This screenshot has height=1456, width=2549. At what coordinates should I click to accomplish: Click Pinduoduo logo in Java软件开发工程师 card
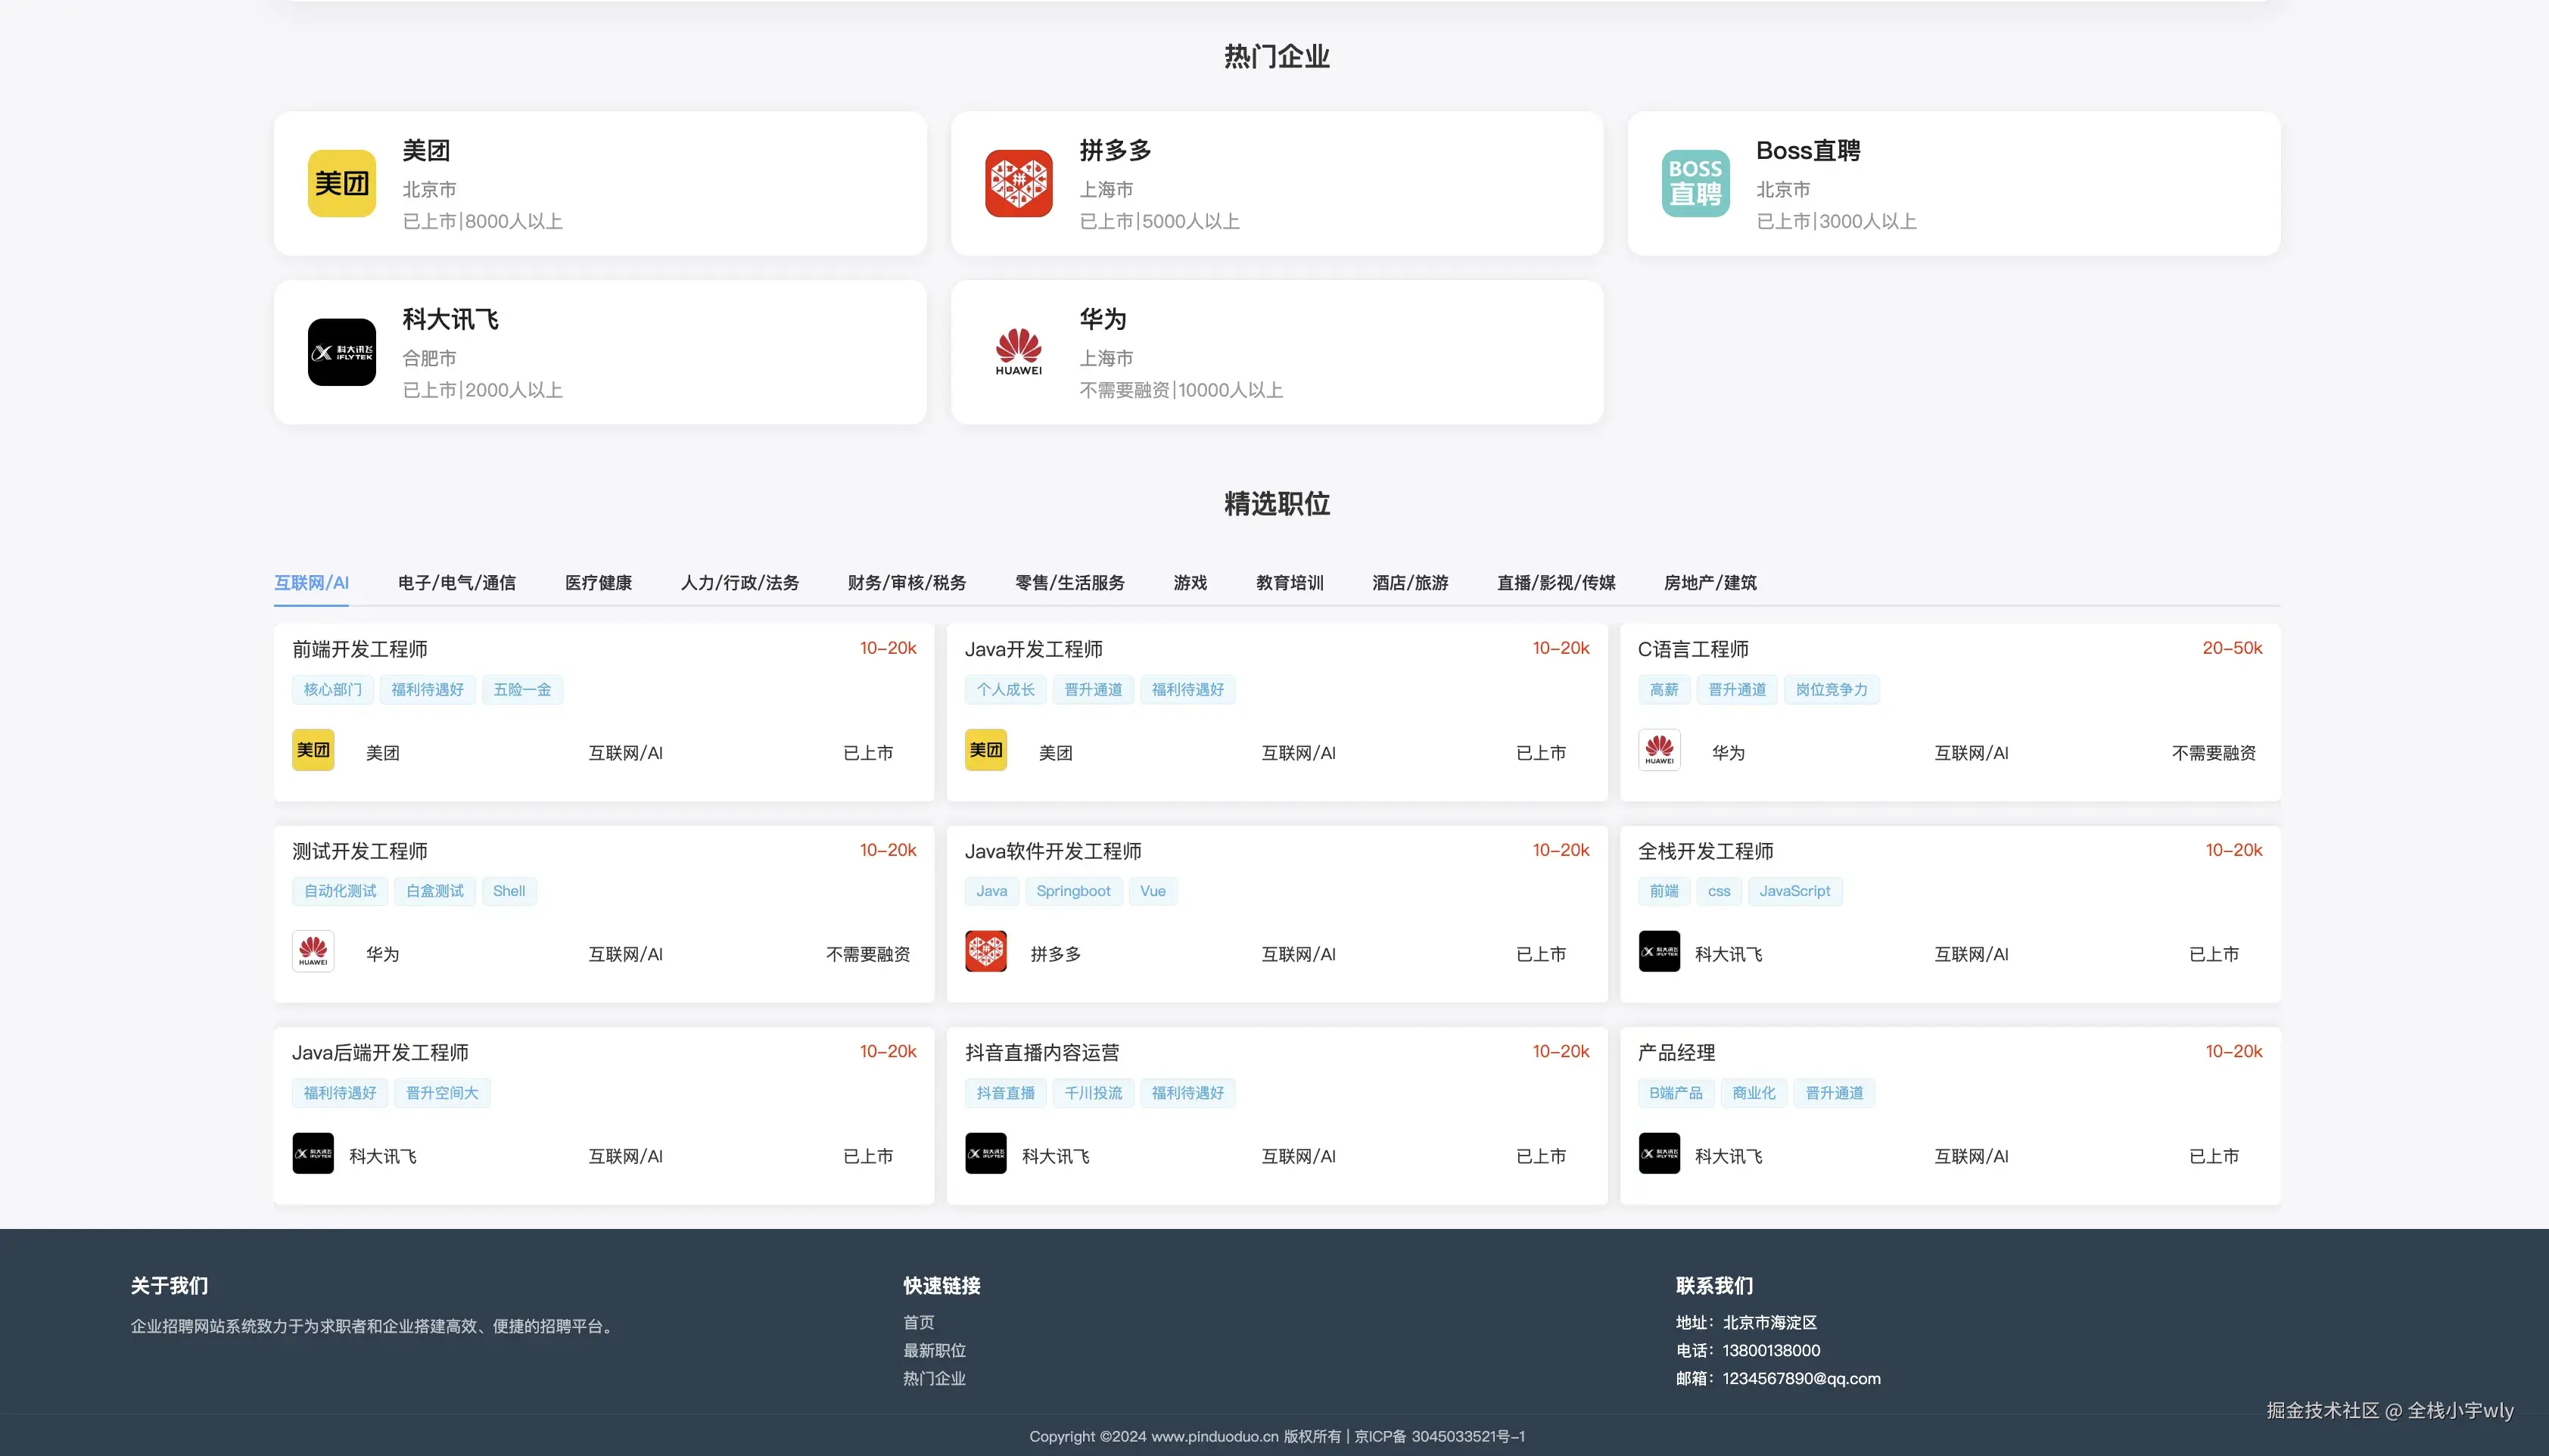tap(985, 952)
